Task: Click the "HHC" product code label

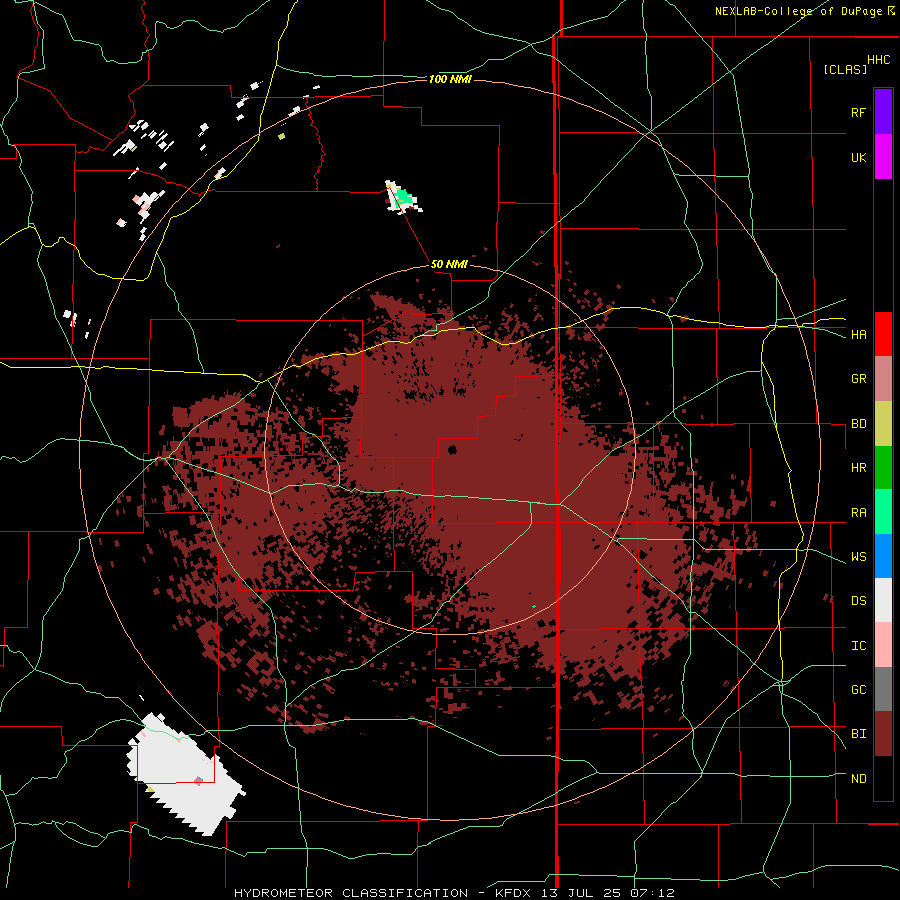Action: tap(879, 60)
